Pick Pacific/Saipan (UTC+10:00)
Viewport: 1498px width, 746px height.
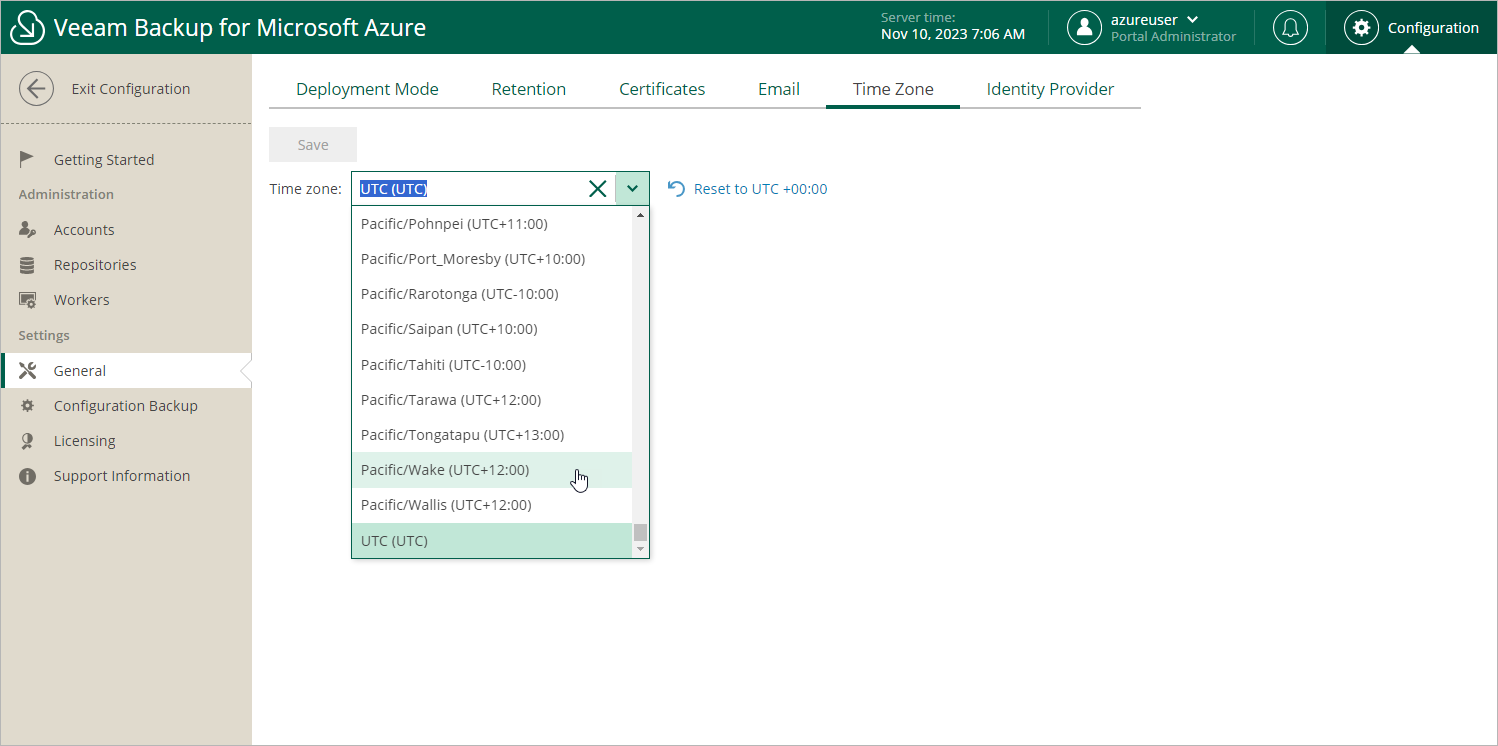(492, 329)
